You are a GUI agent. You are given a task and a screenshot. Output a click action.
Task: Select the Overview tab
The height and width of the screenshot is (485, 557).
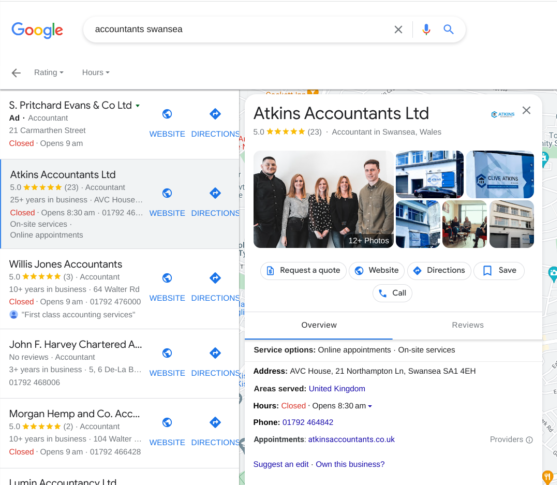tap(319, 325)
